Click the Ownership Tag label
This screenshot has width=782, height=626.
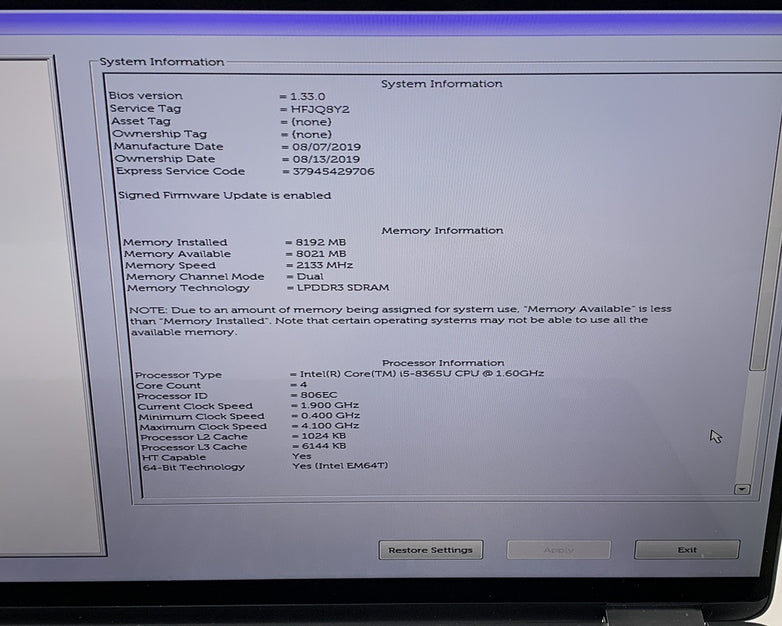(159, 134)
